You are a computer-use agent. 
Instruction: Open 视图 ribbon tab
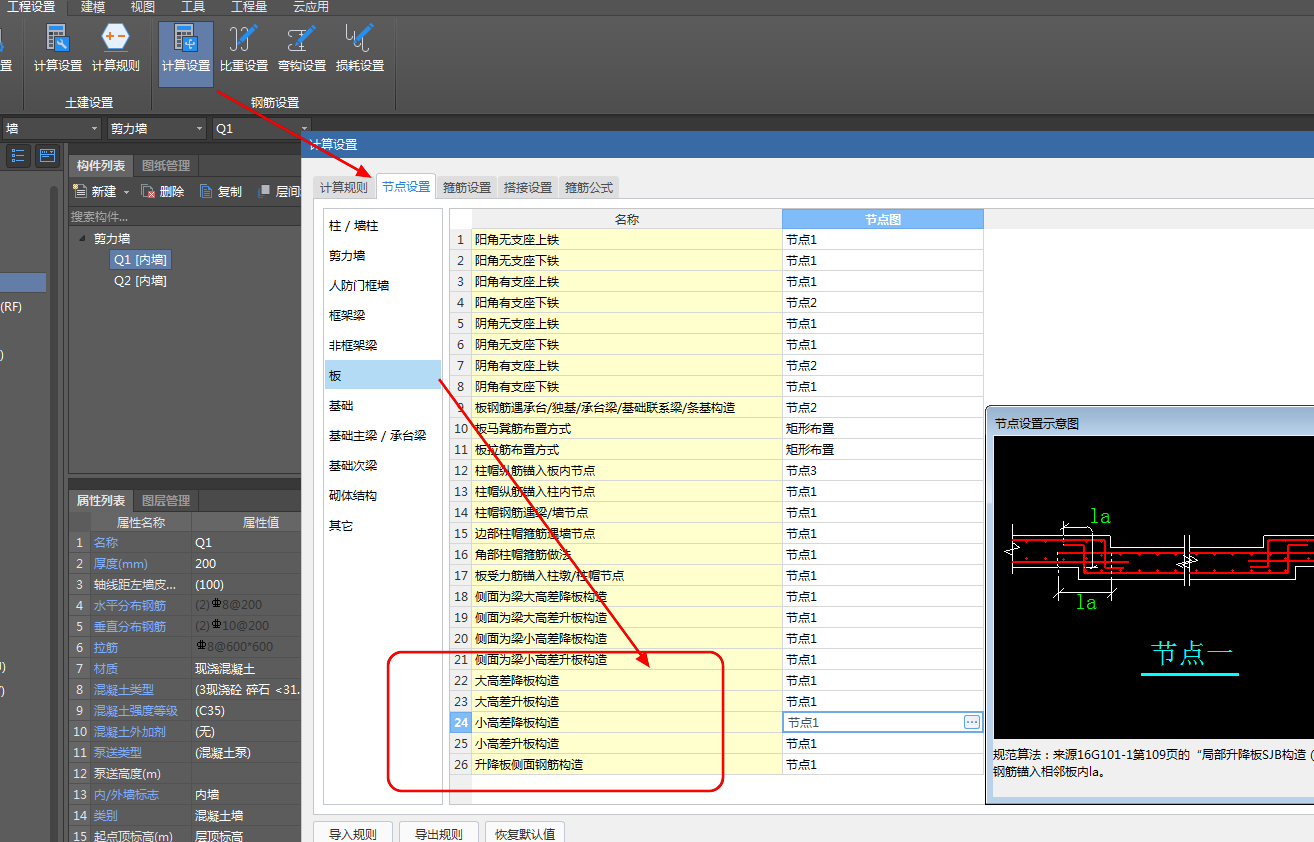tap(143, 7)
